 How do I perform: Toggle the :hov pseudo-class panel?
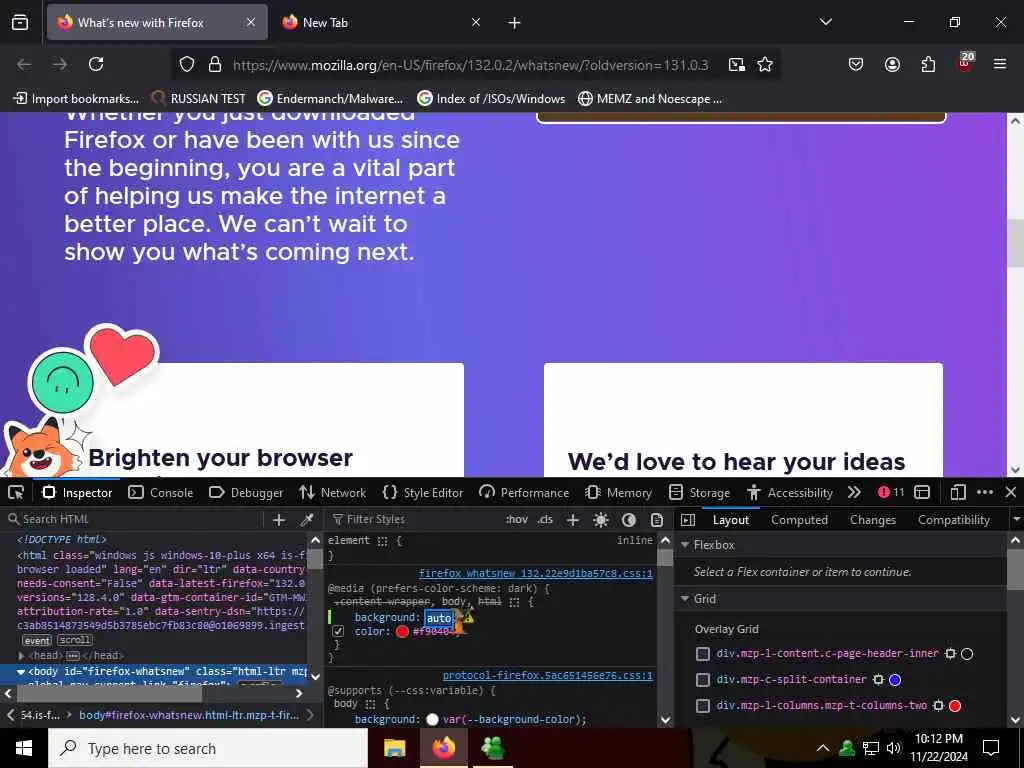click(x=517, y=520)
